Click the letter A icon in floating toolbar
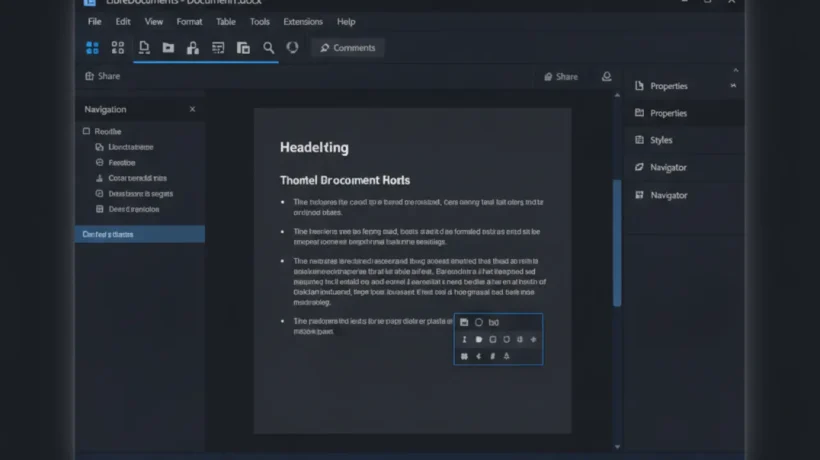This screenshot has height=460, width=820. click(506, 356)
